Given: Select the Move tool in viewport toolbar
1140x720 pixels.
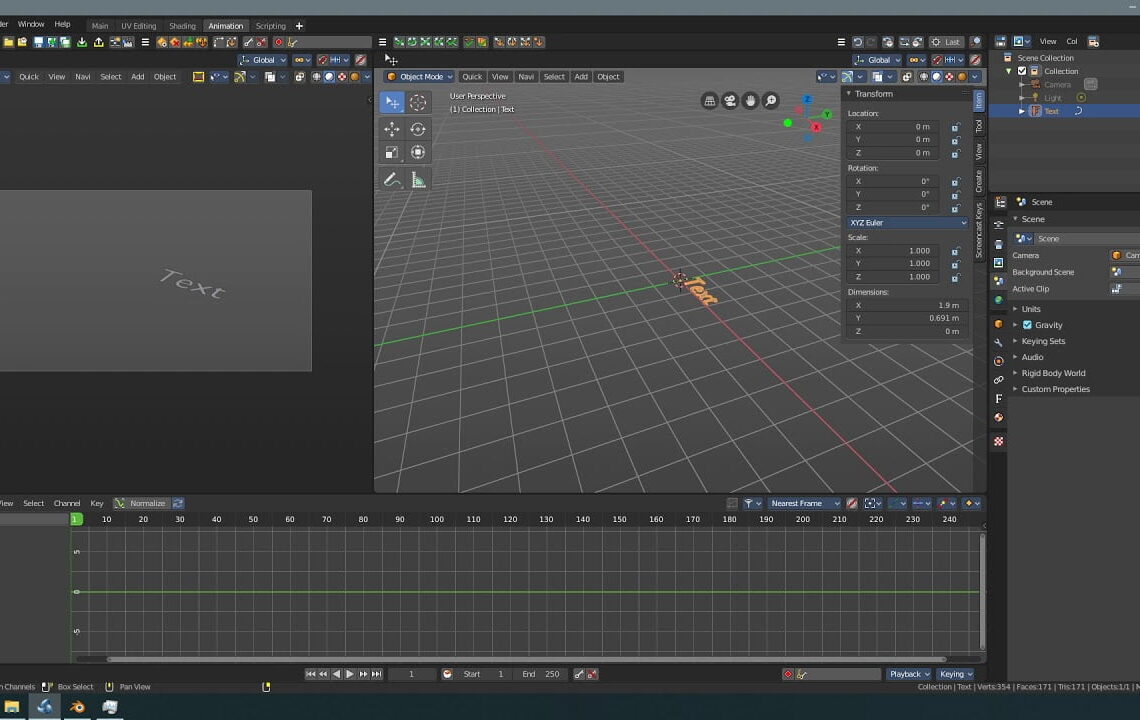Looking at the screenshot, I should coord(392,128).
